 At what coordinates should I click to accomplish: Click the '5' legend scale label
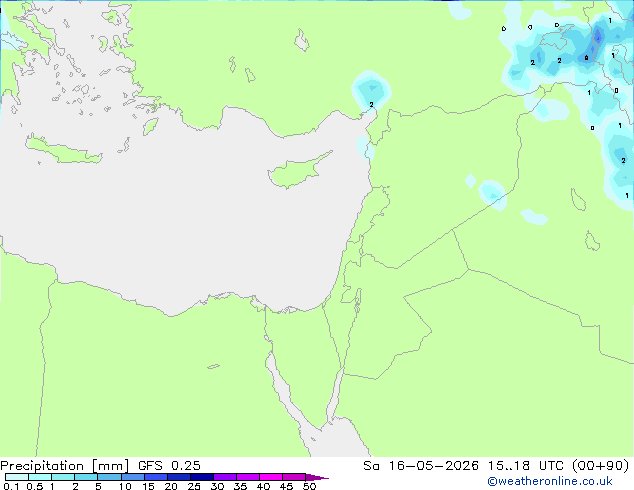click(98, 486)
